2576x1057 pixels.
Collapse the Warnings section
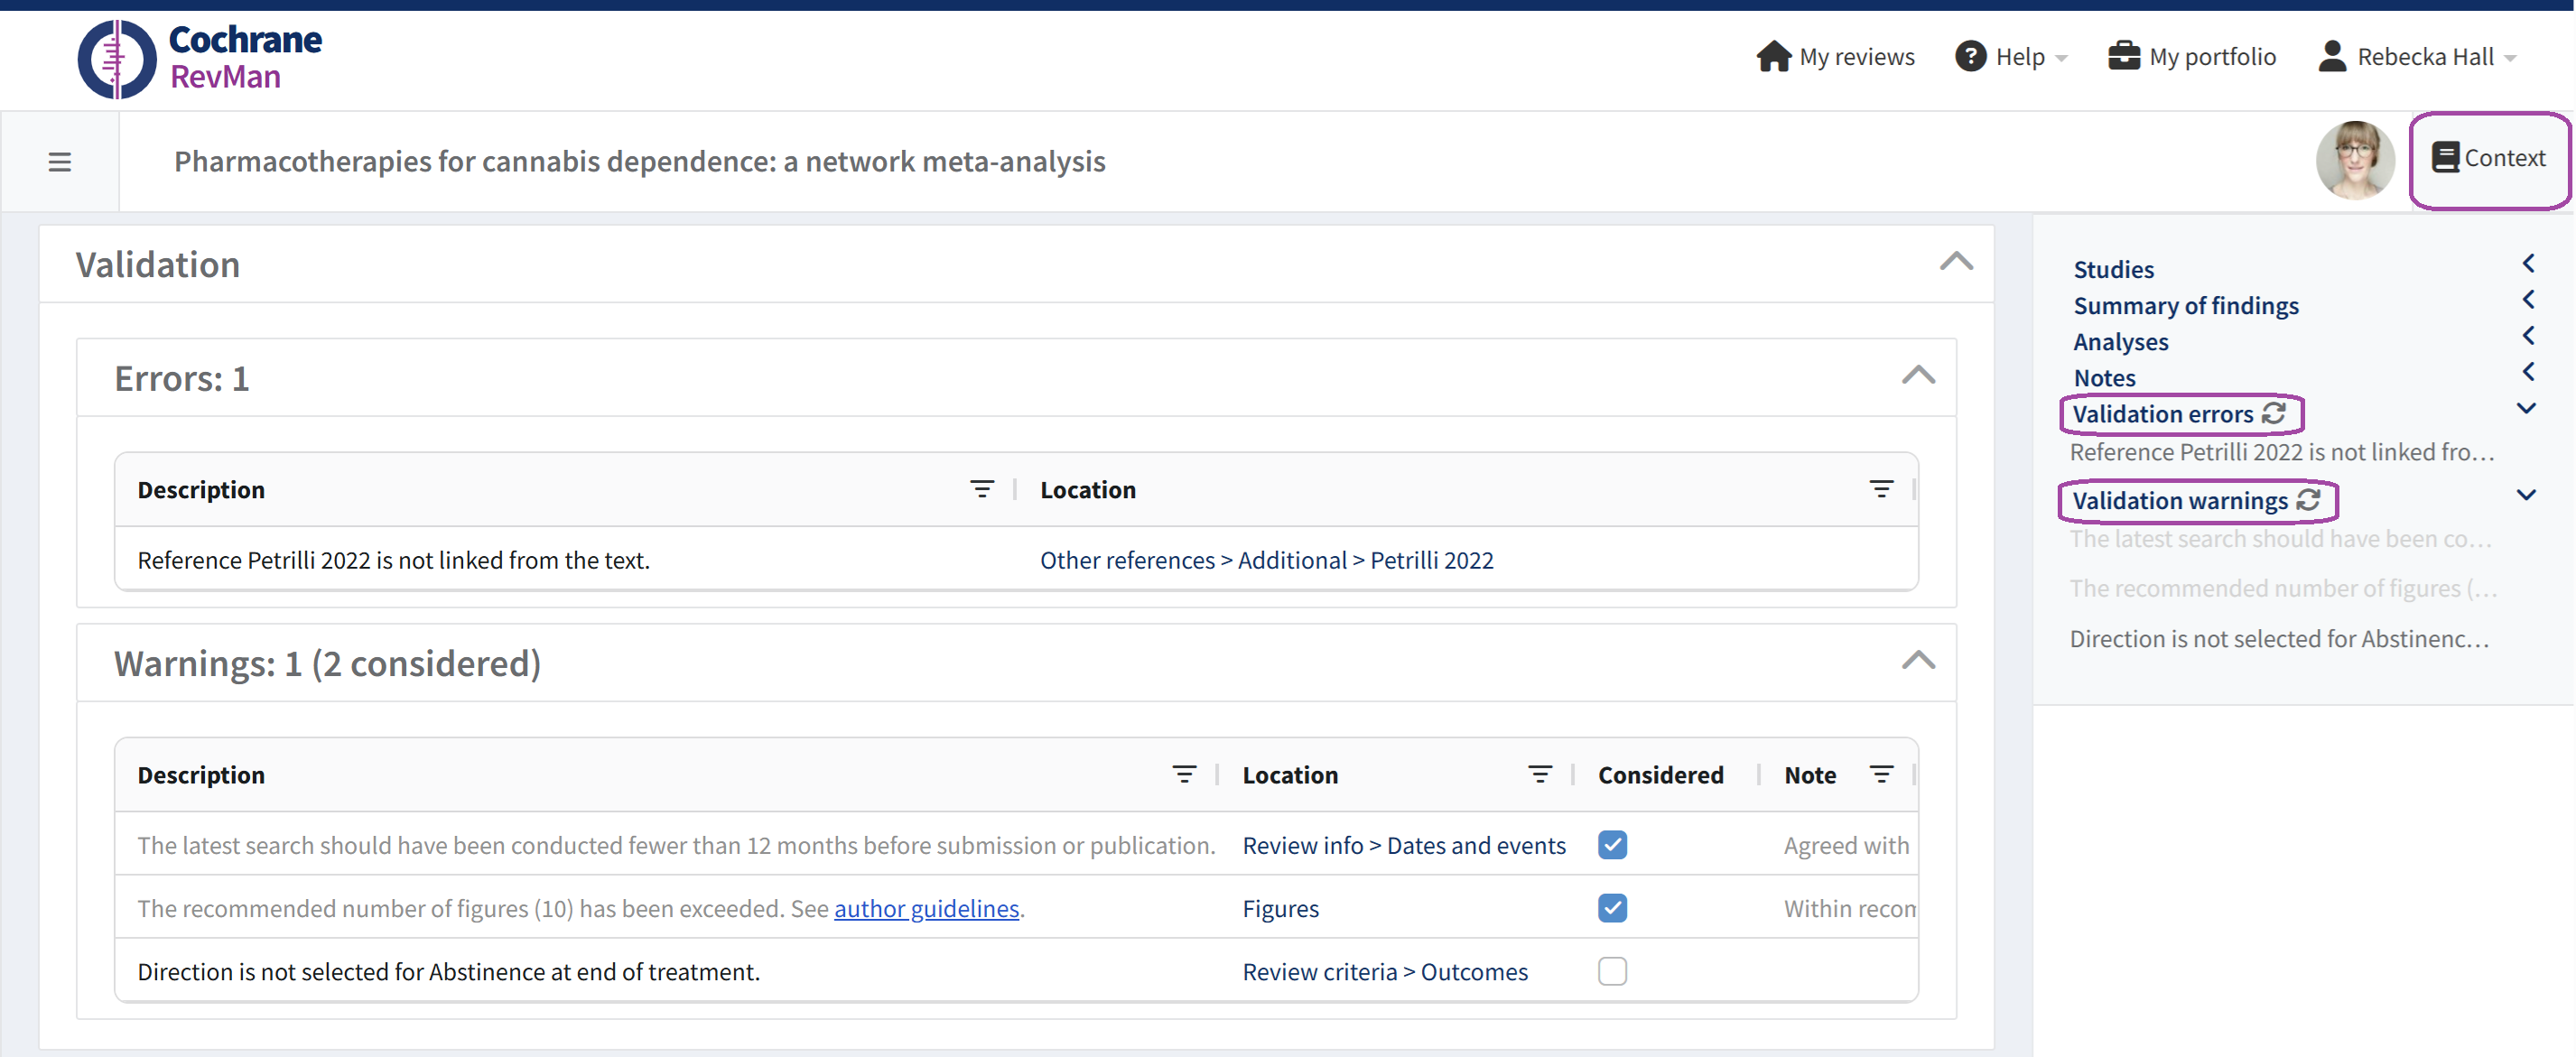coord(1917,661)
